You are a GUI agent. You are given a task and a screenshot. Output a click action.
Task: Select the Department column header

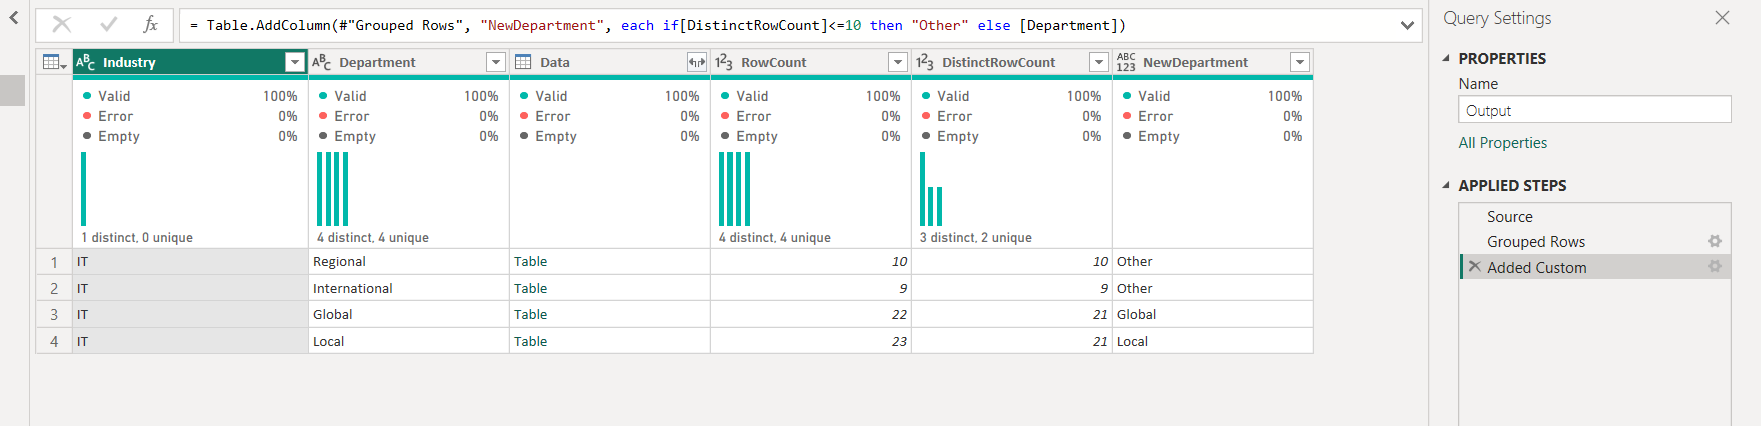point(408,62)
